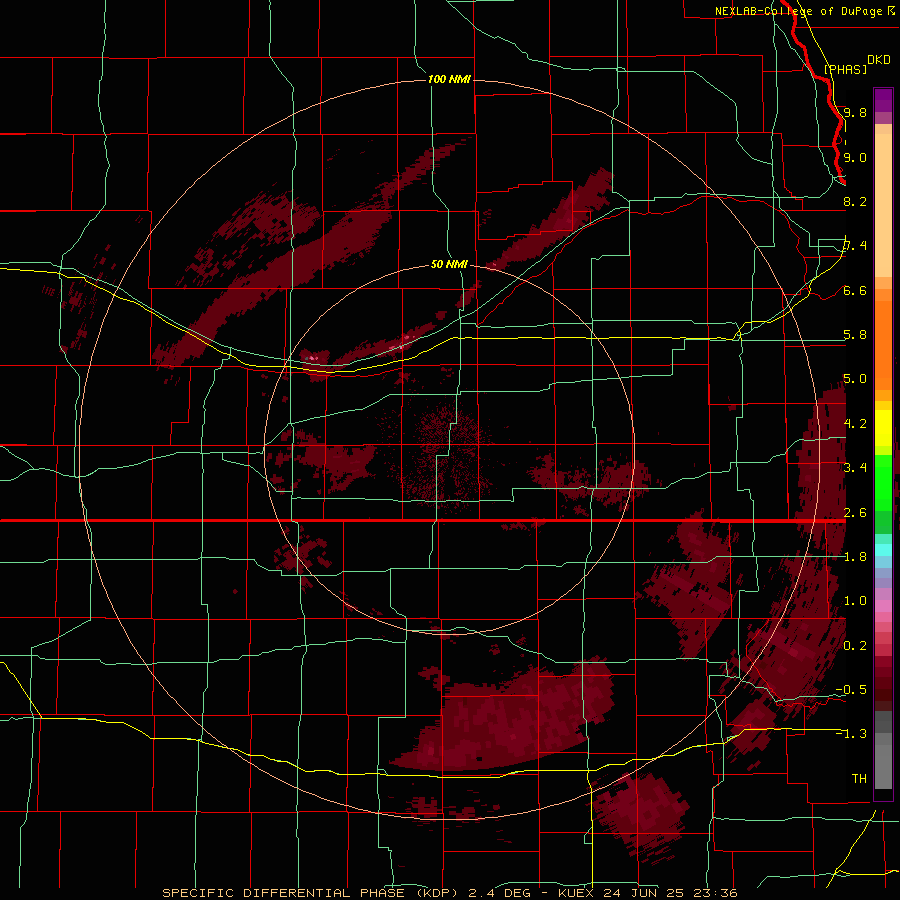
Task: Click the 100 NMI range ring label
Action: 449,79
